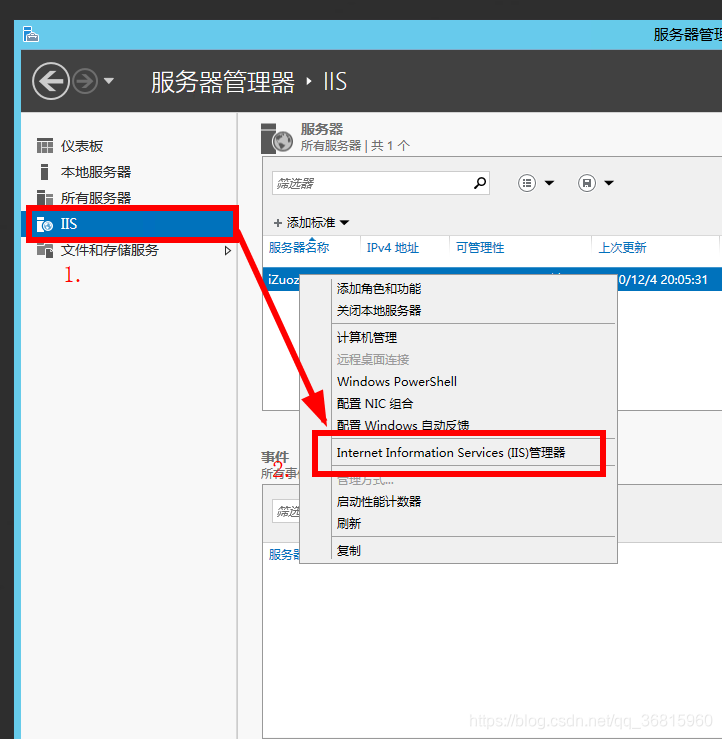
Task: Choose 复制 from context menu
Action: [x=349, y=550]
